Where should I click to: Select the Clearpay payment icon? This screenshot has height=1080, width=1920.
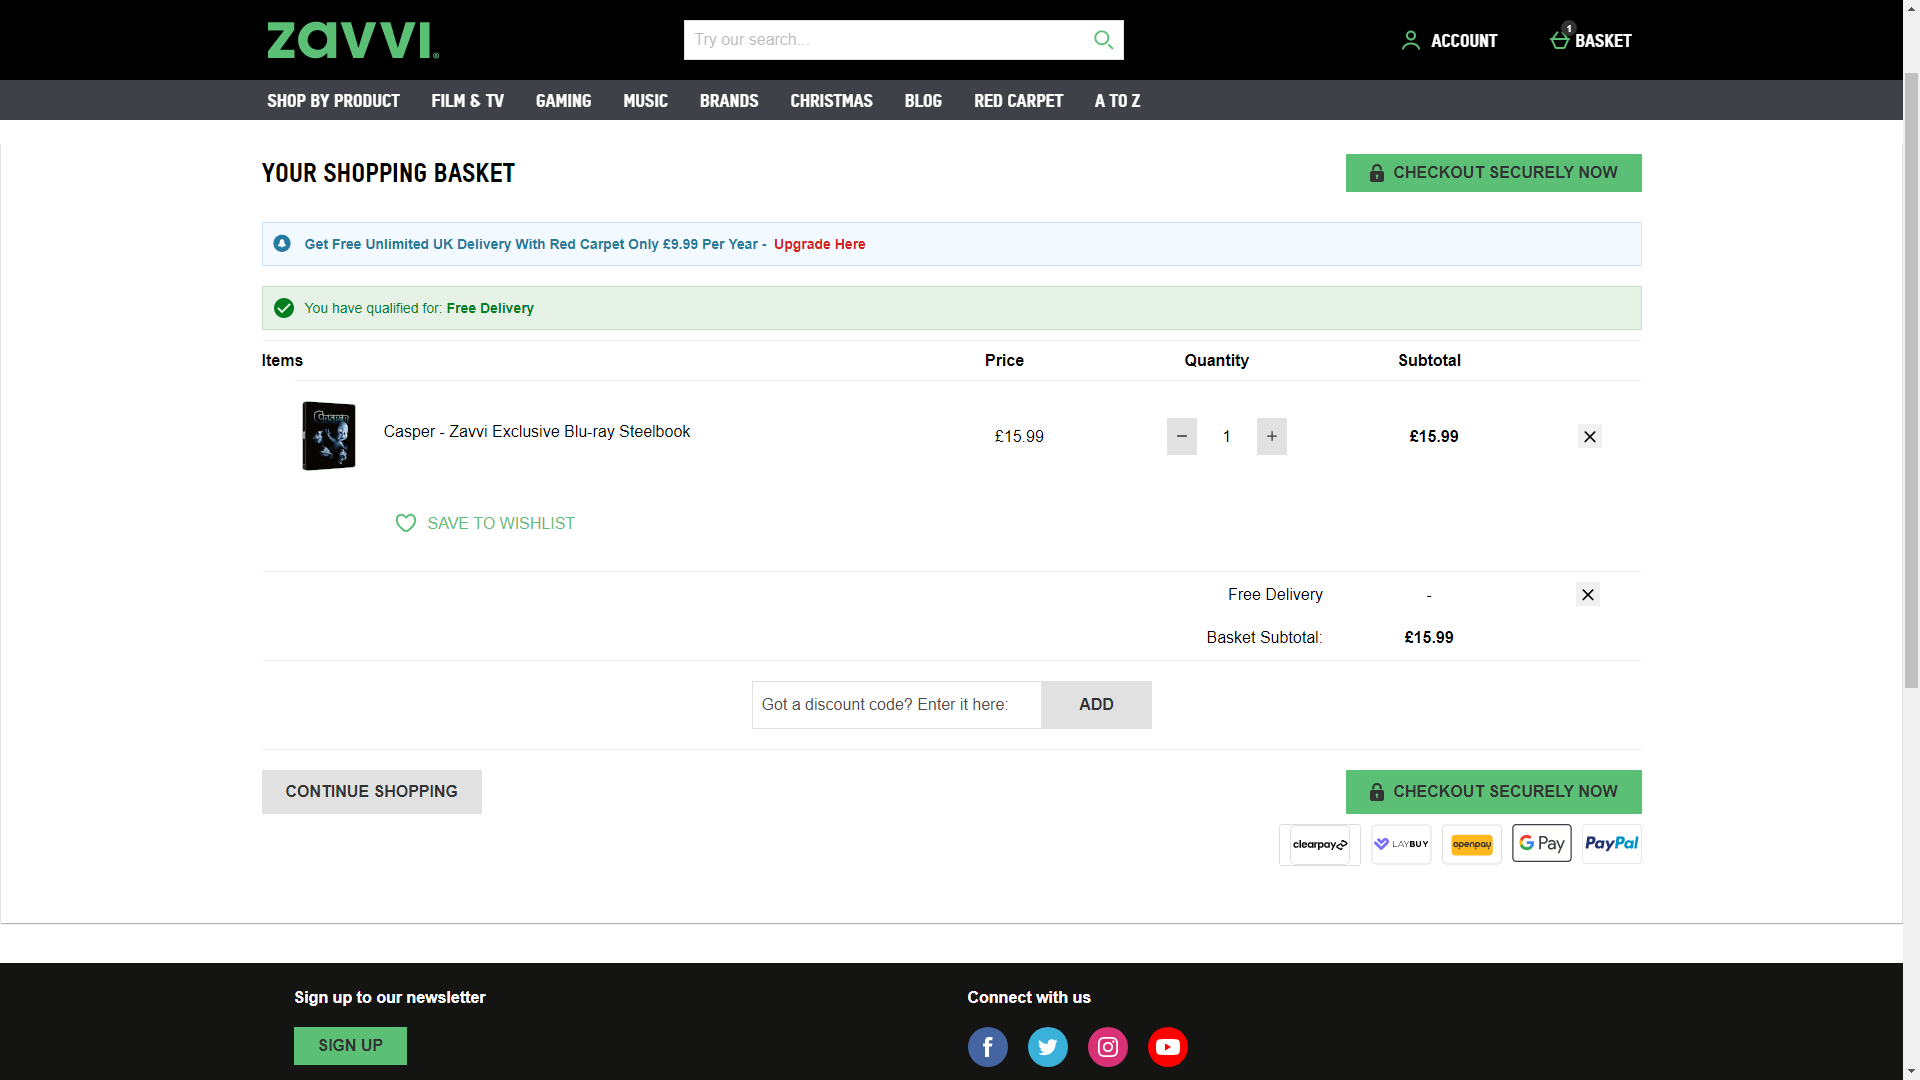pyautogui.click(x=1320, y=844)
